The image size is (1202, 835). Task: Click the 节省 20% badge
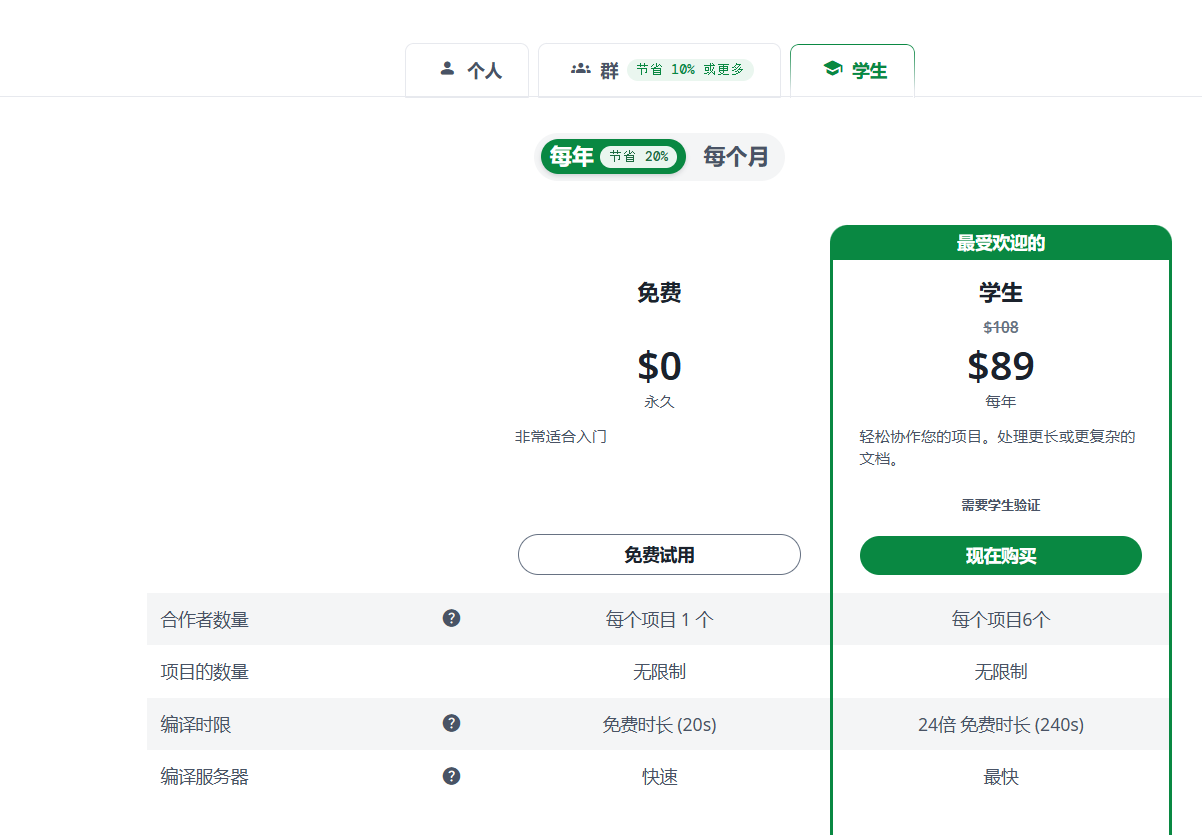pyautogui.click(x=639, y=157)
